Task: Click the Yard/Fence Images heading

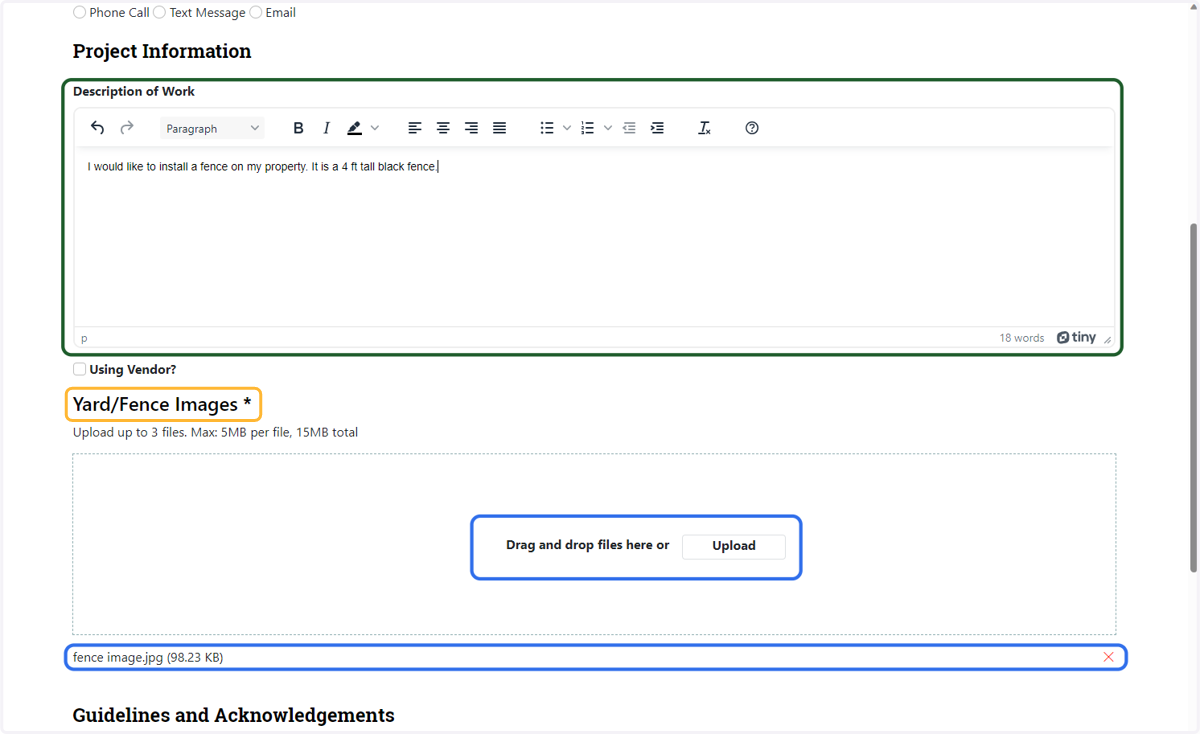Action: point(162,404)
